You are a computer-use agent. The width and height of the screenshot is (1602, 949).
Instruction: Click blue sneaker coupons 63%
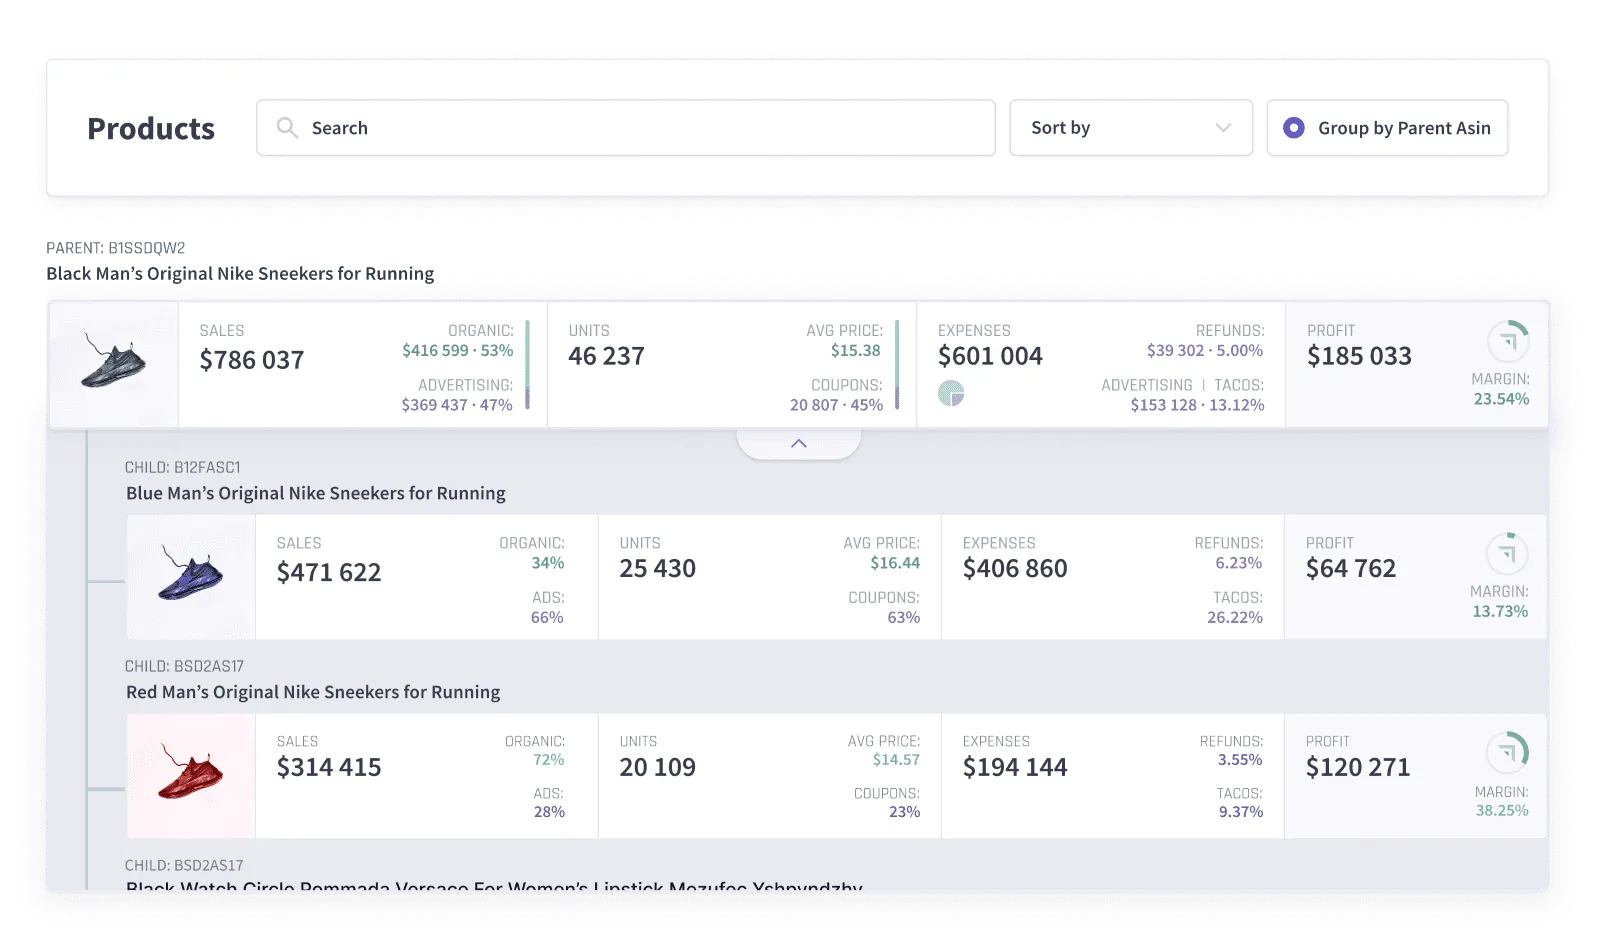tap(904, 618)
